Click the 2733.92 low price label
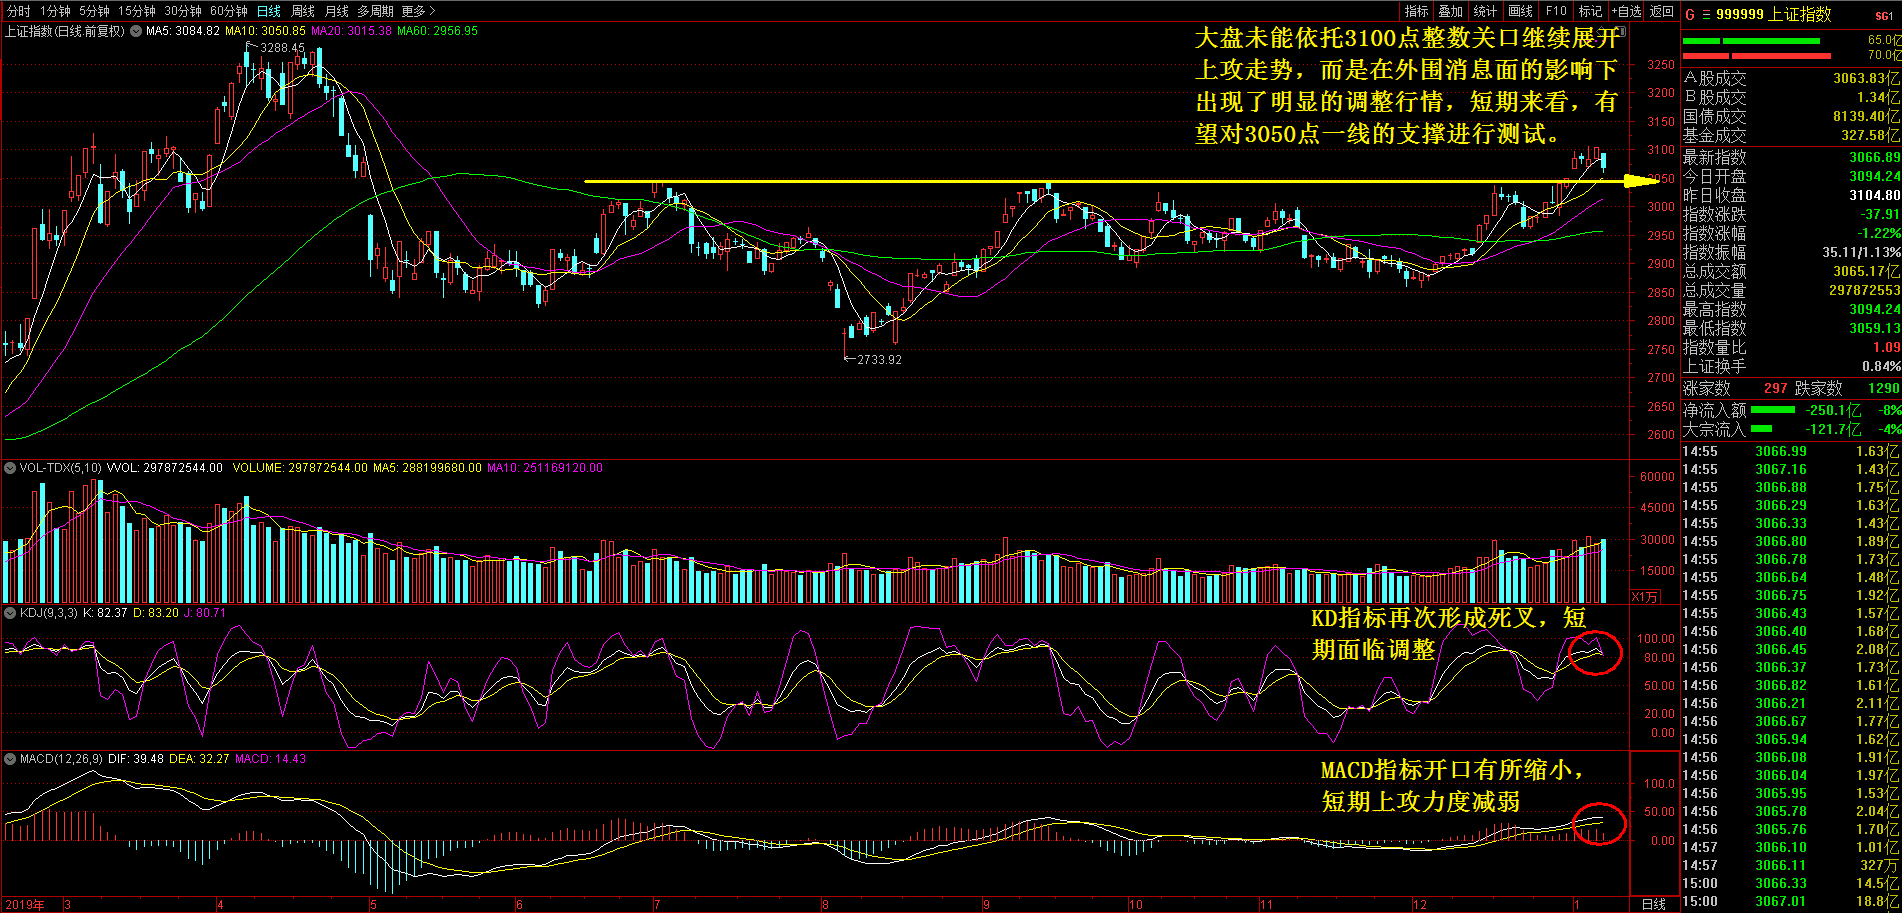The height and width of the screenshot is (913, 1902). pyautogui.click(x=879, y=360)
